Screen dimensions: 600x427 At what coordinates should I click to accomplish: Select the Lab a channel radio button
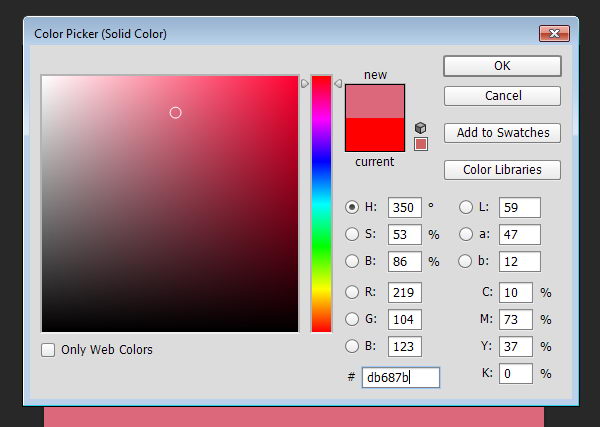coord(466,235)
